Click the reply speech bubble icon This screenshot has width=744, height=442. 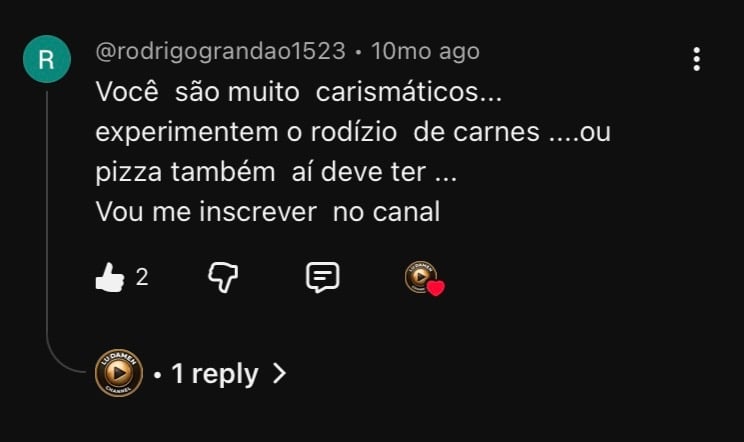point(323,277)
